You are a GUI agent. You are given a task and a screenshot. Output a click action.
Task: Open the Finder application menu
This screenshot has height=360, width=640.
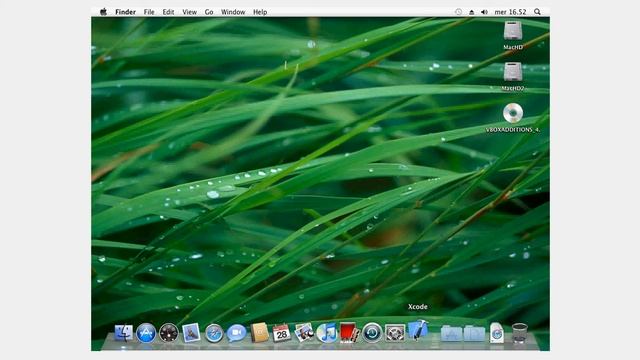(x=125, y=12)
